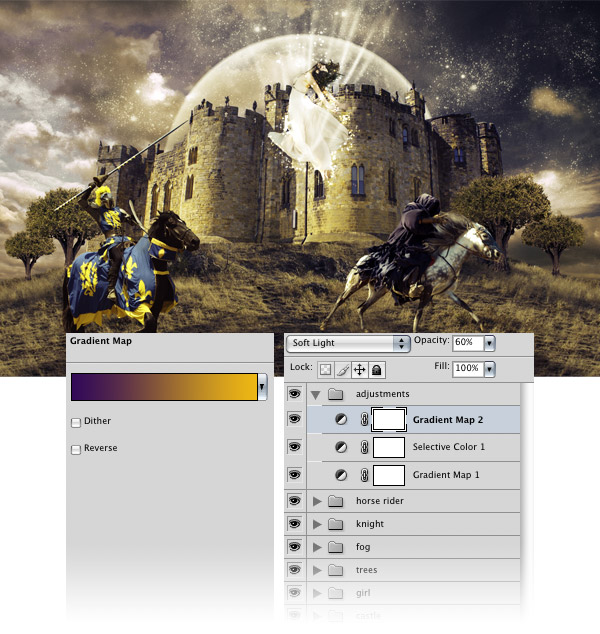This screenshot has height=634, width=600.
Task: Hide the Selective Color 1 layer
Action: point(294,446)
